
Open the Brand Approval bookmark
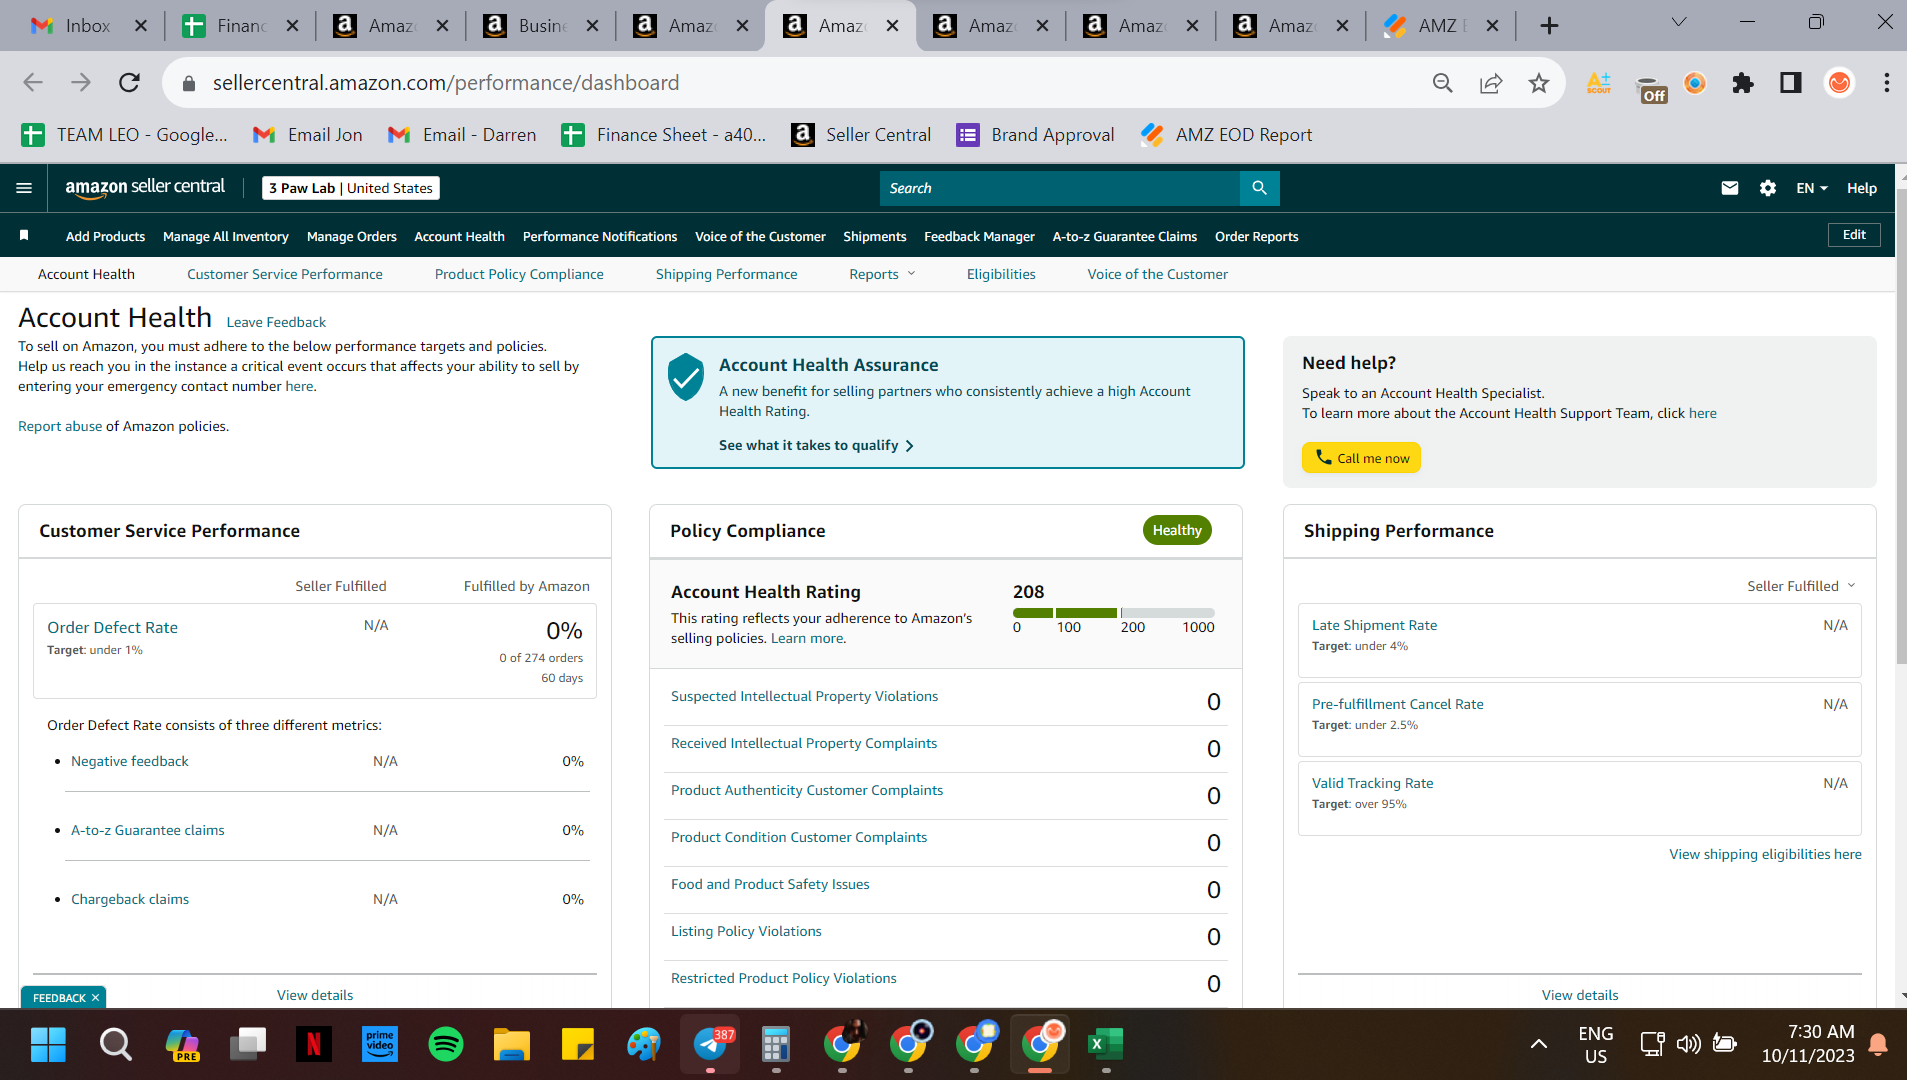point(1035,135)
